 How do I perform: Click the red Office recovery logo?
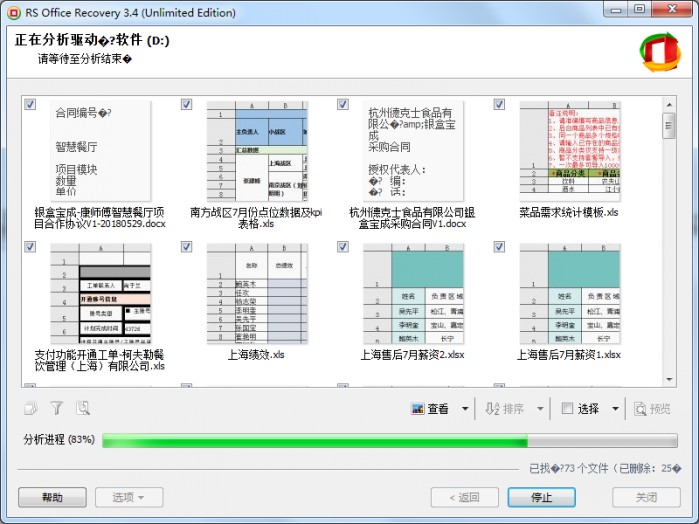pos(660,52)
